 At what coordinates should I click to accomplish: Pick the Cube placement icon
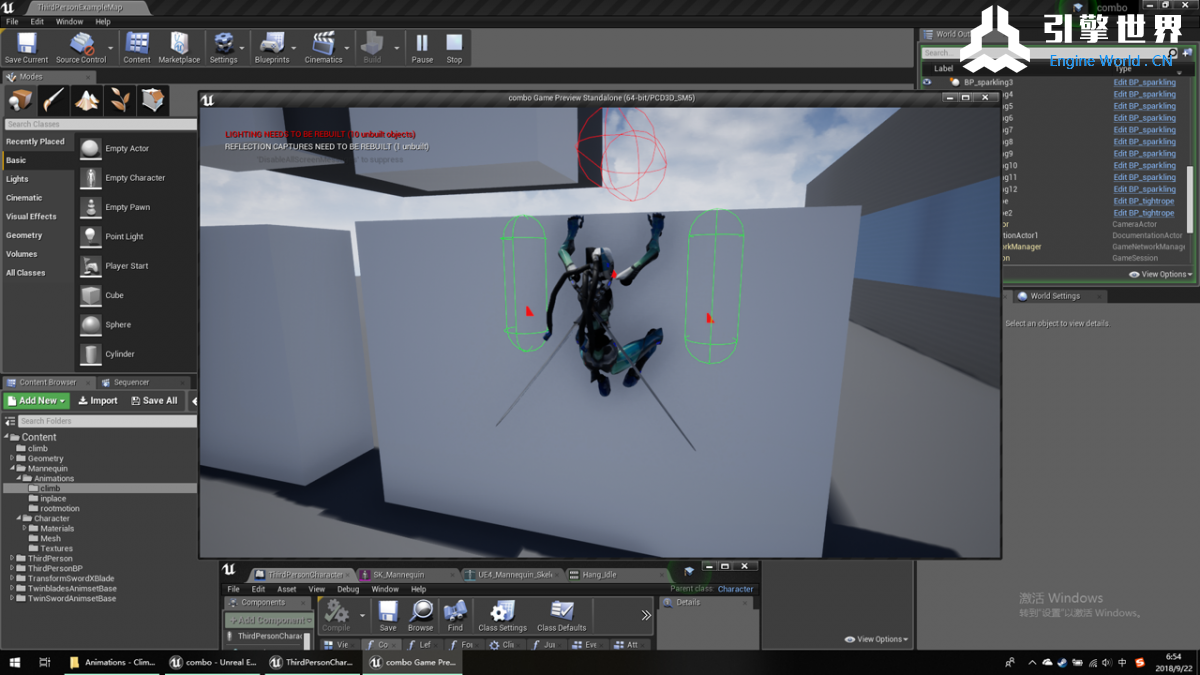(91, 295)
